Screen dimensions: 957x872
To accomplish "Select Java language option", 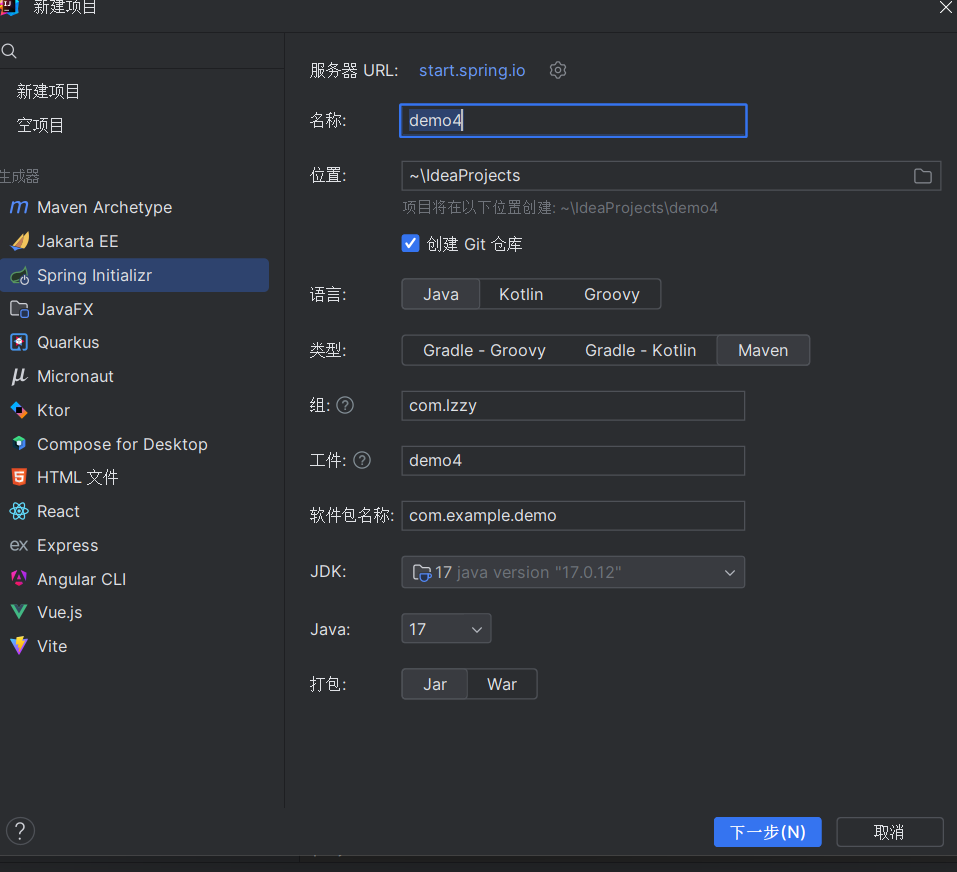I will [441, 294].
